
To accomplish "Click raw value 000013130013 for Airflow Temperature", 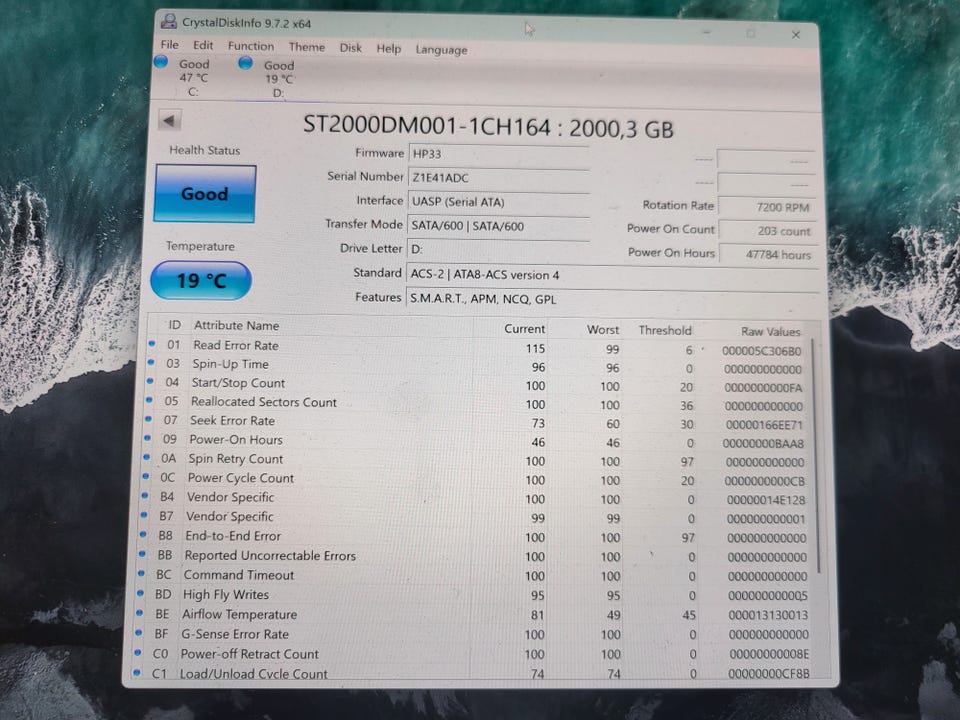I will pyautogui.click(x=768, y=615).
